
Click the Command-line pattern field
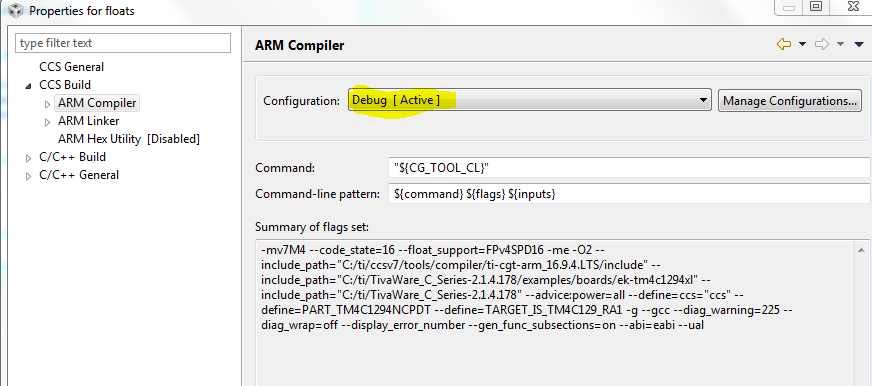(629, 194)
